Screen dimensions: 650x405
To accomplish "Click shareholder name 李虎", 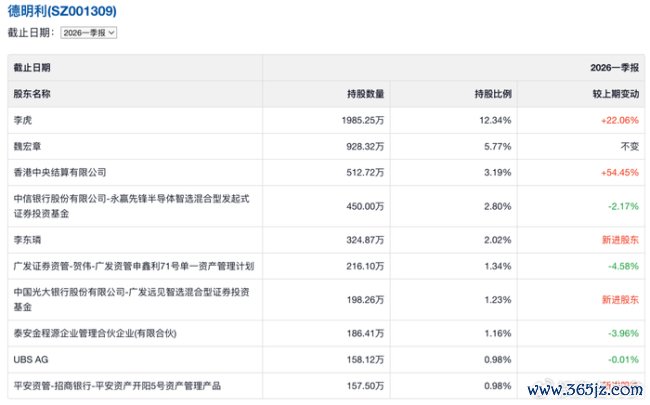I will pyautogui.click(x=23, y=120).
